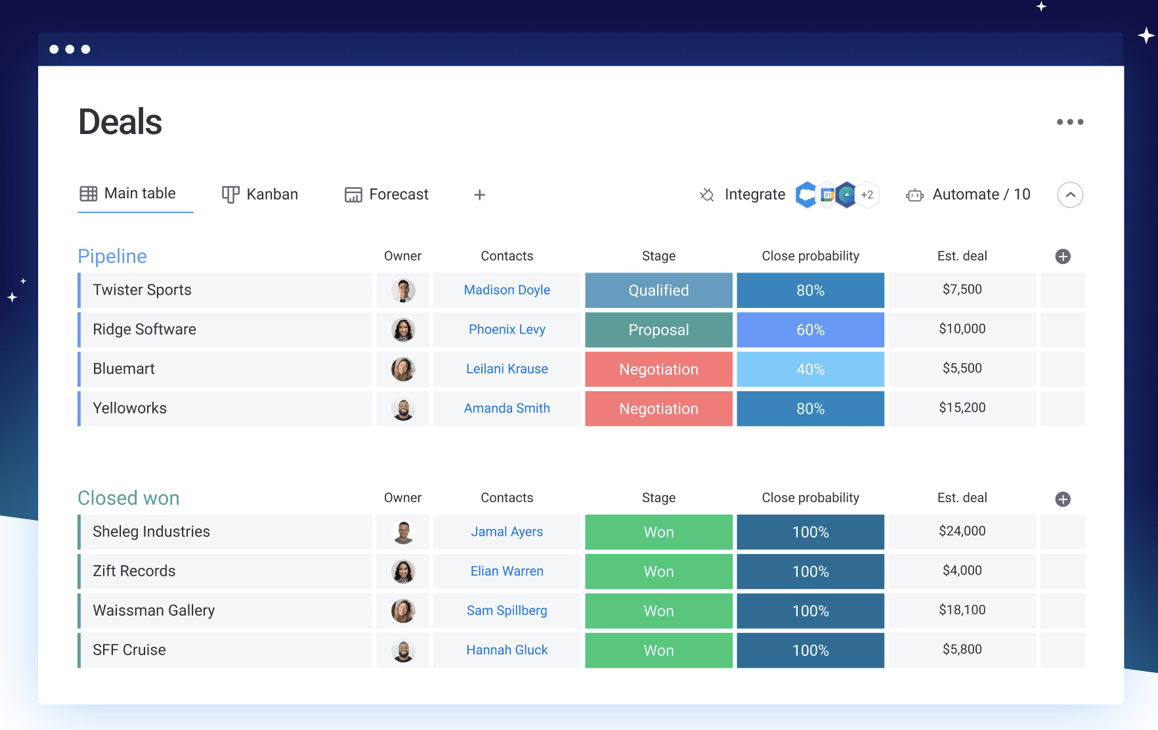Open contact Jamal Ayers
The width and height of the screenshot is (1158, 730).
coord(507,531)
